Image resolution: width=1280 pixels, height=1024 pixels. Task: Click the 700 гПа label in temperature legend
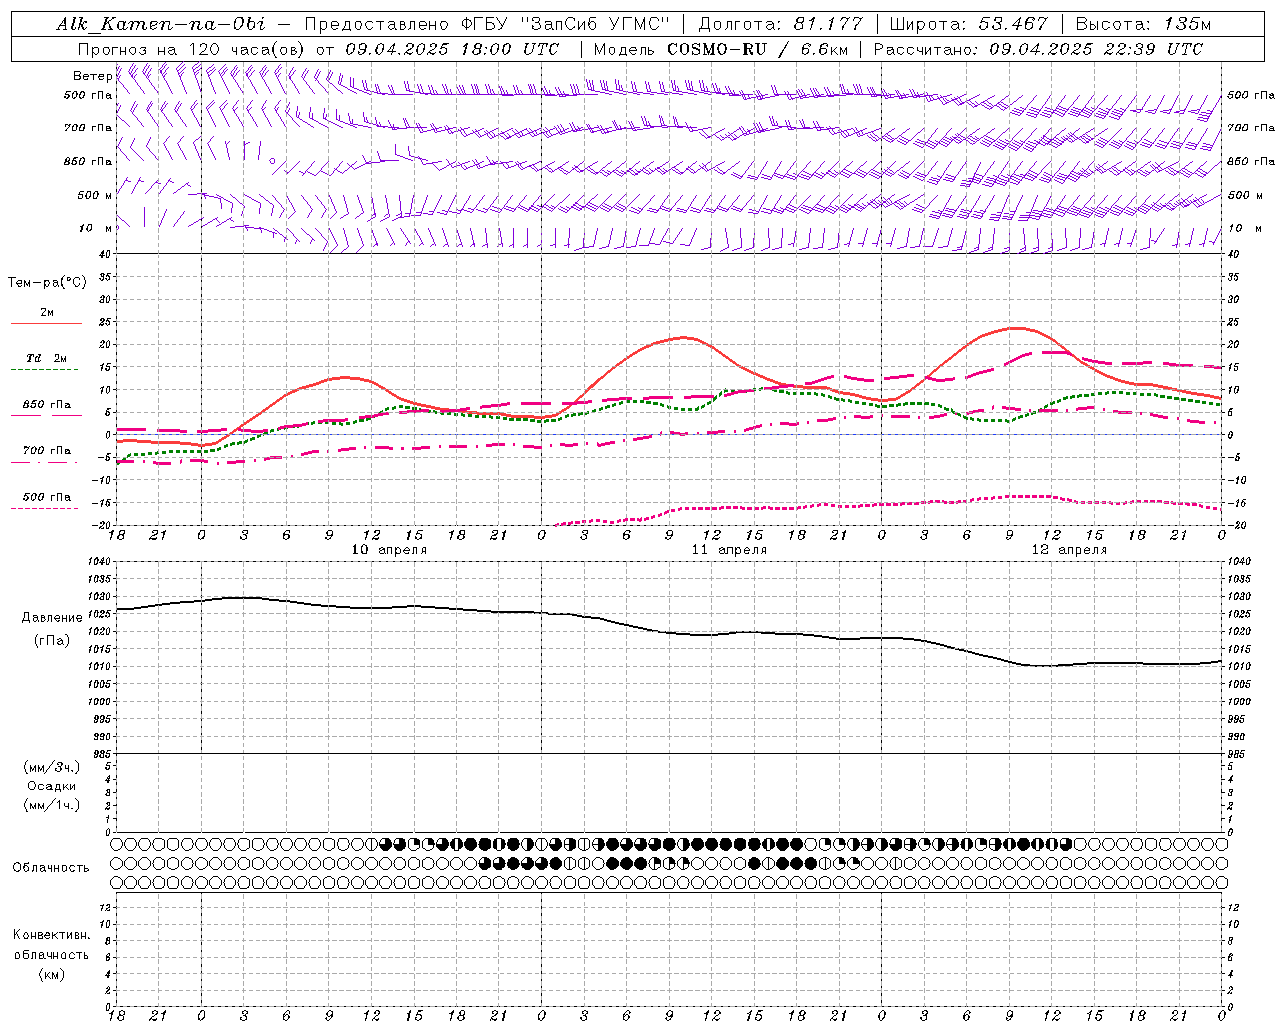pyautogui.click(x=47, y=451)
